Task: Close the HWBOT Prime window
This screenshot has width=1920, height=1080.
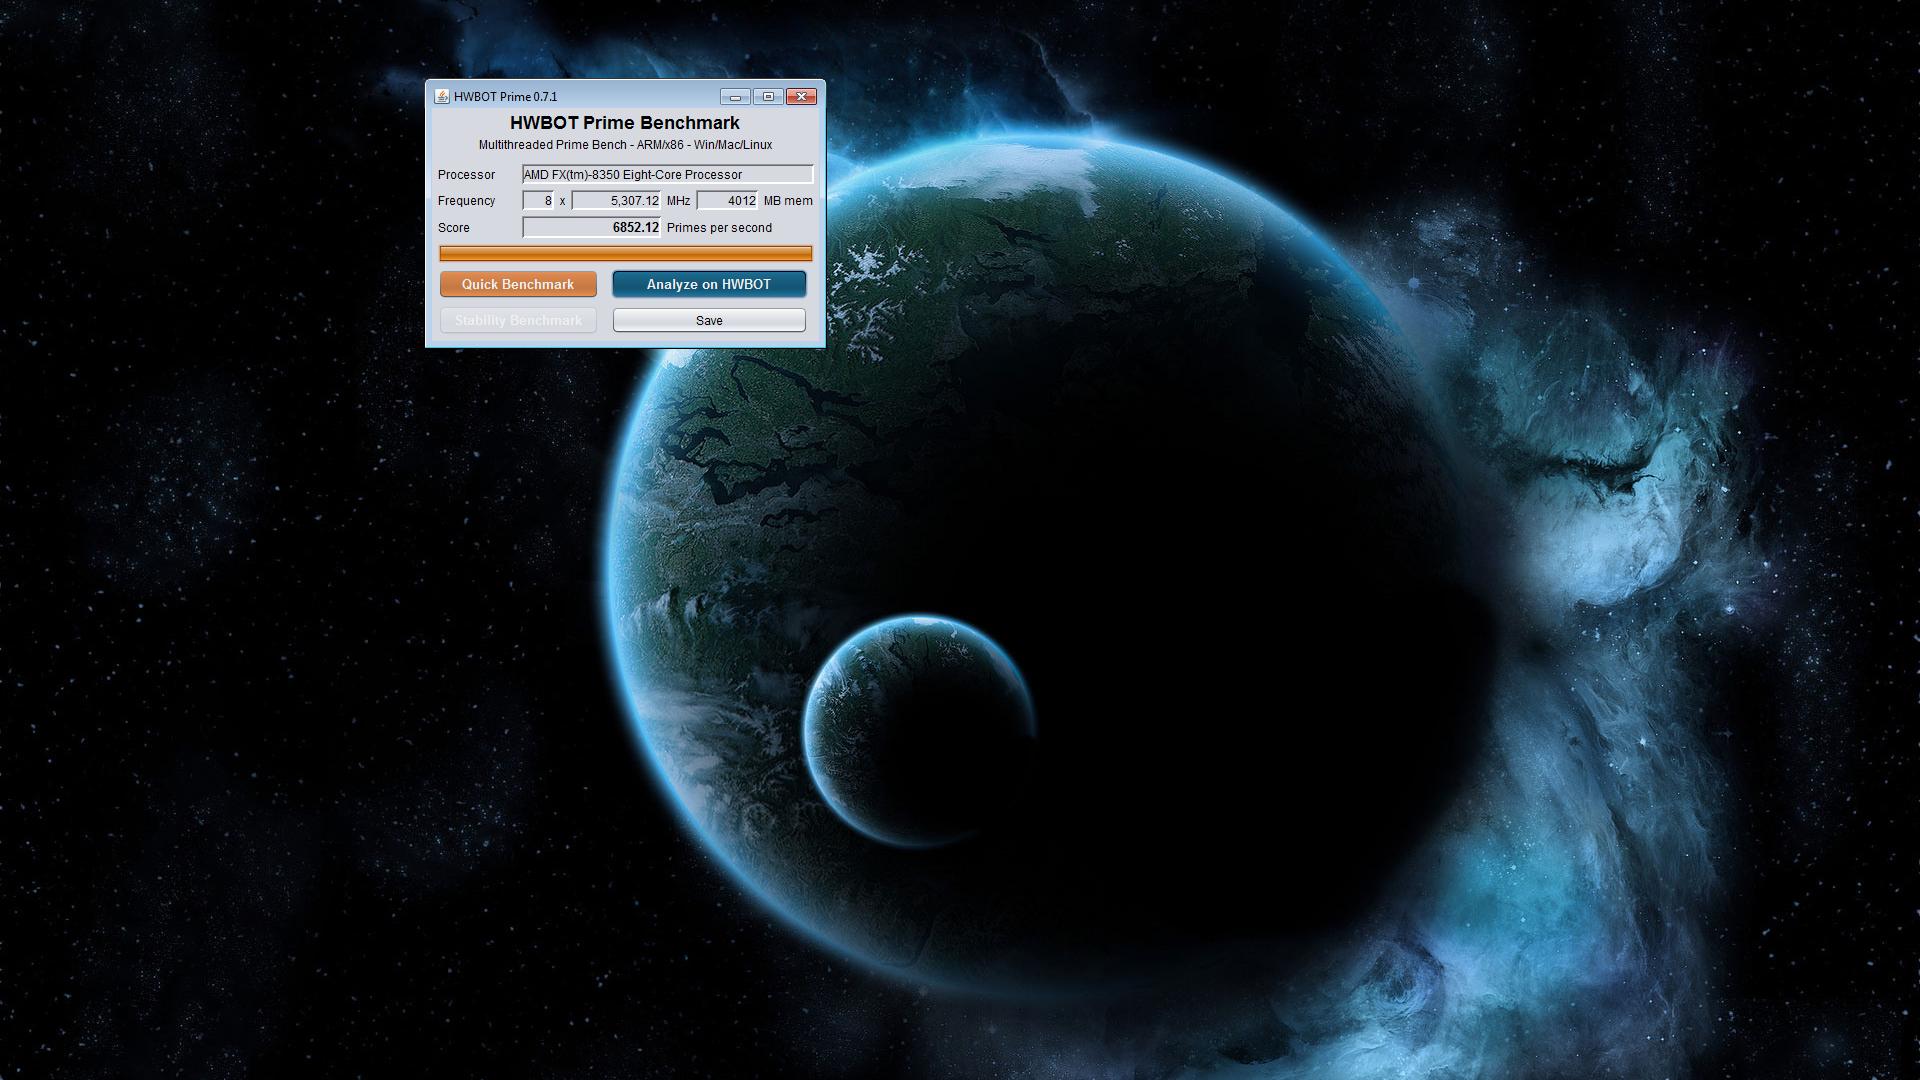Action: [x=801, y=97]
